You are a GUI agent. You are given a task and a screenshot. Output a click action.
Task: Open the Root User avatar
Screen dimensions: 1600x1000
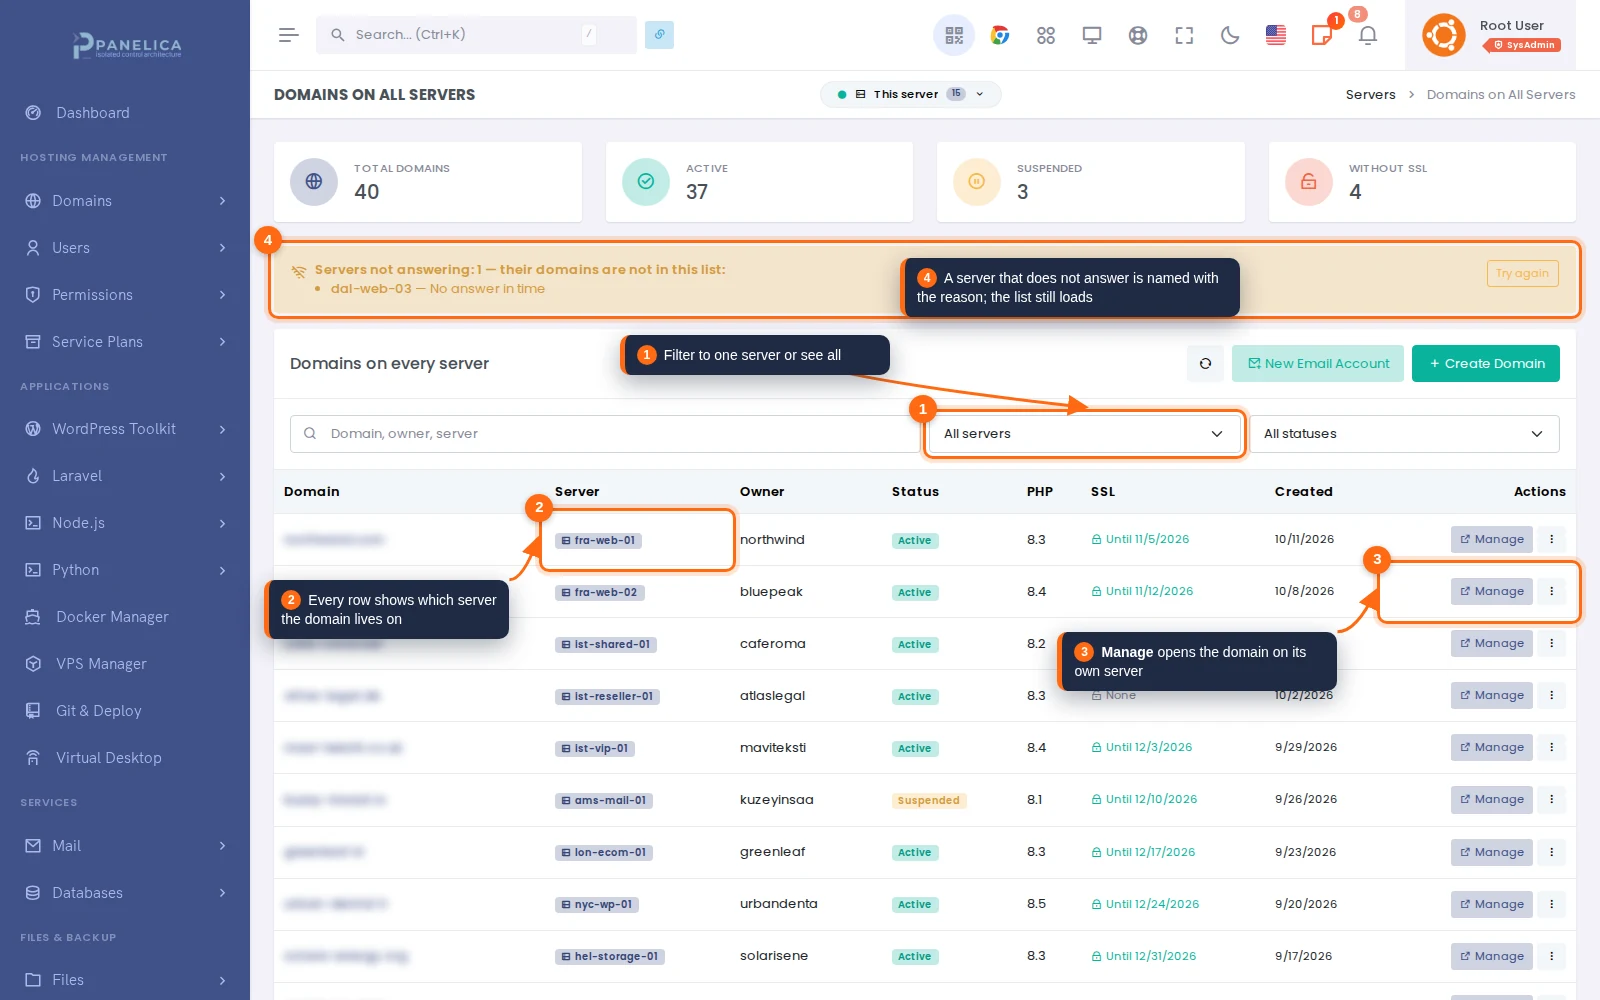click(1444, 35)
